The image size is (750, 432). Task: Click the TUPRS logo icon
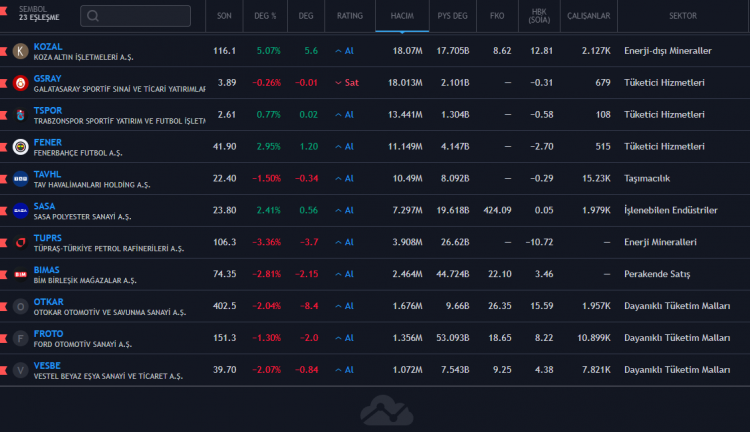click(x=20, y=242)
